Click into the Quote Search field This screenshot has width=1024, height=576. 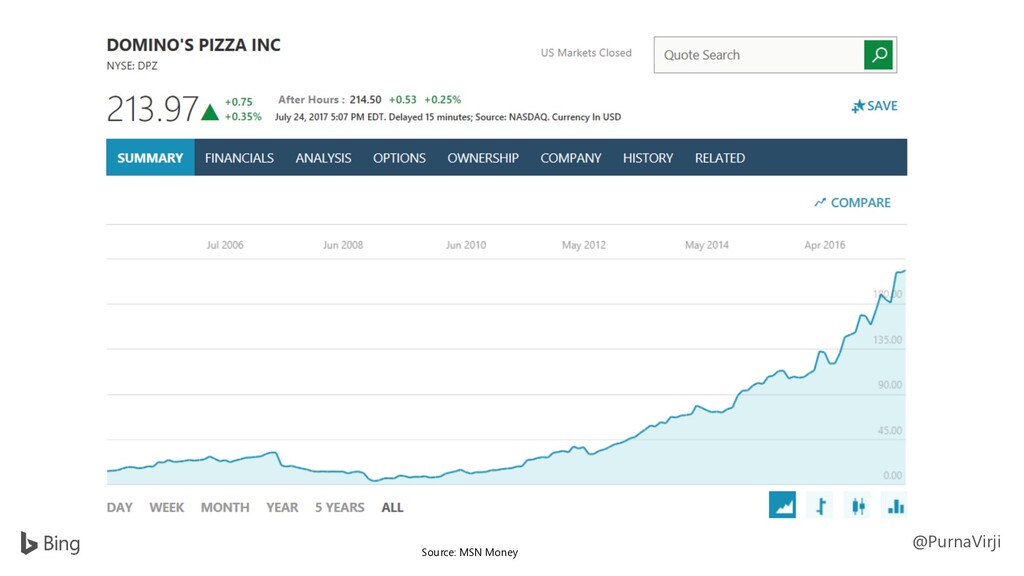coord(759,55)
